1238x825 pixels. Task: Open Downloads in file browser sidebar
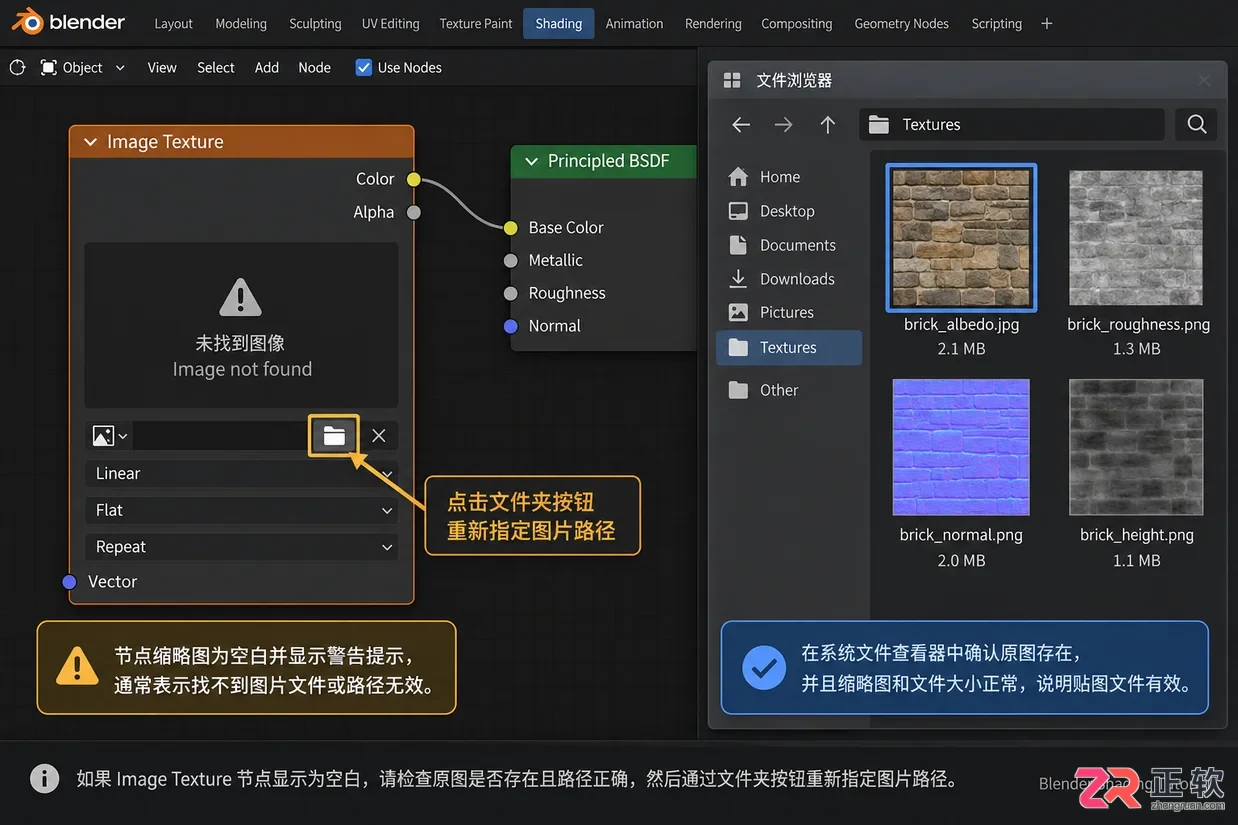point(782,279)
